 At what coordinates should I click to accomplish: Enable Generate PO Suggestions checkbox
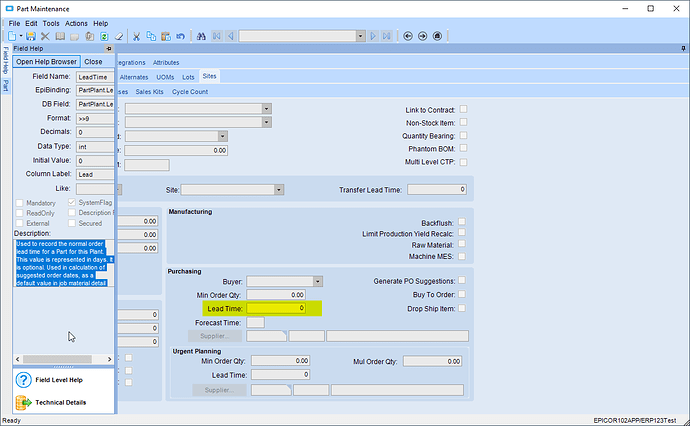(x=462, y=280)
